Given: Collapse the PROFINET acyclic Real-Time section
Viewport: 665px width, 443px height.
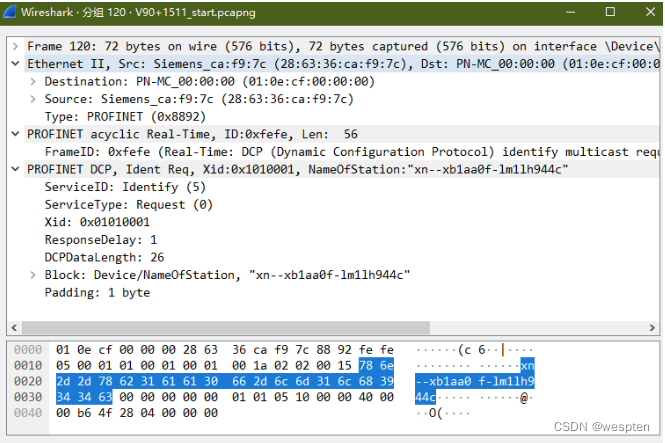Looking at the screenshot, I should [16, 134].
